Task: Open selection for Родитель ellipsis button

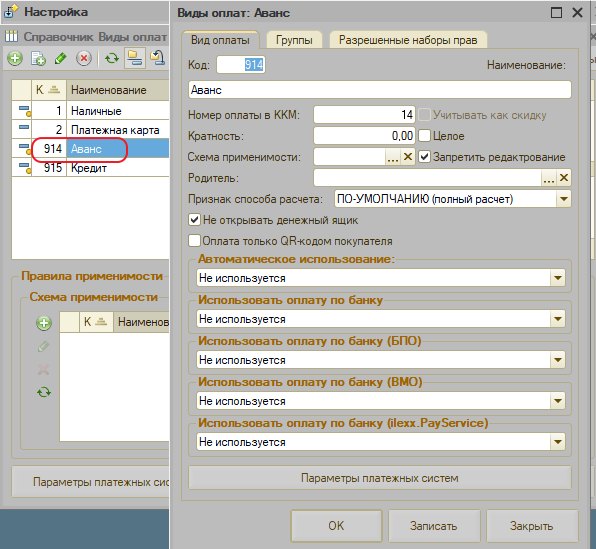Action: (x=548, y=178)
